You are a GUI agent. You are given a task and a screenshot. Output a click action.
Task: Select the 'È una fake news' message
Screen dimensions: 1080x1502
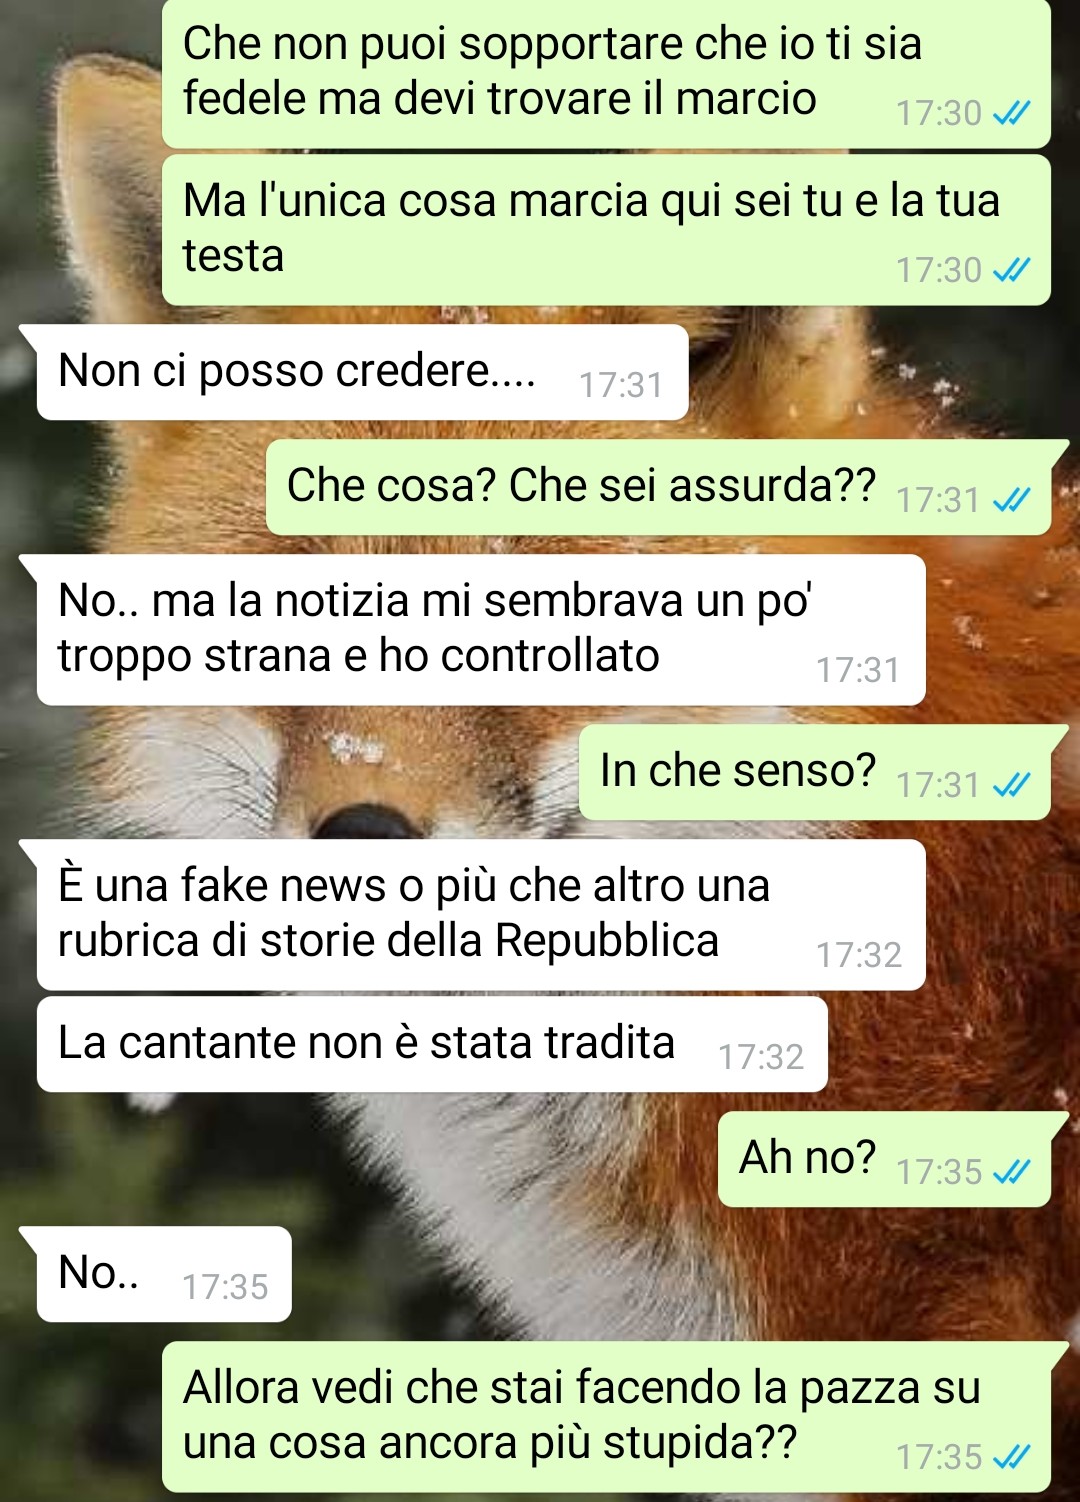click(x=481, y=915)
